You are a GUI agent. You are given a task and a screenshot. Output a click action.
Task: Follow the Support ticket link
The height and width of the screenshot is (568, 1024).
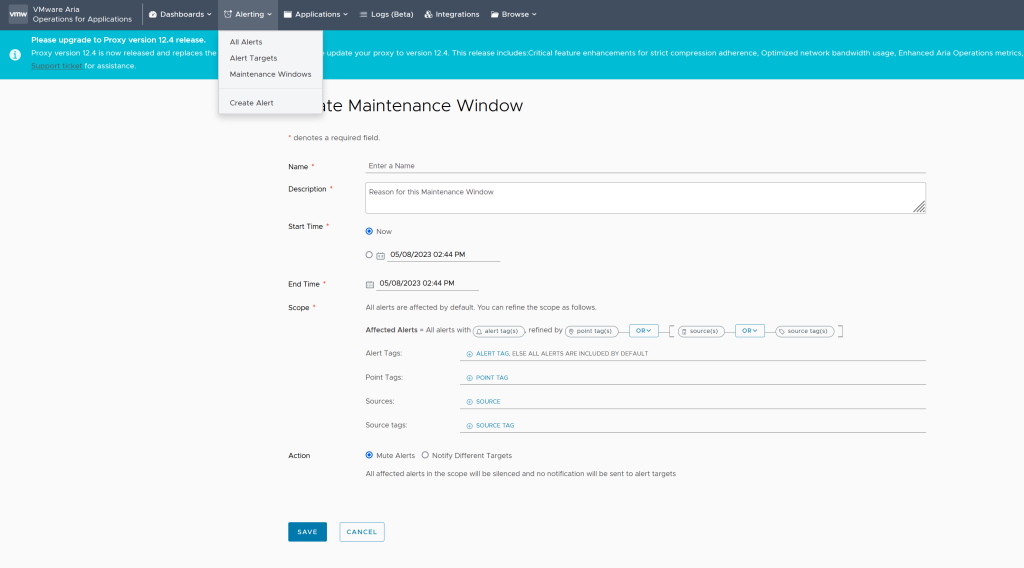[x=56, y=66]
